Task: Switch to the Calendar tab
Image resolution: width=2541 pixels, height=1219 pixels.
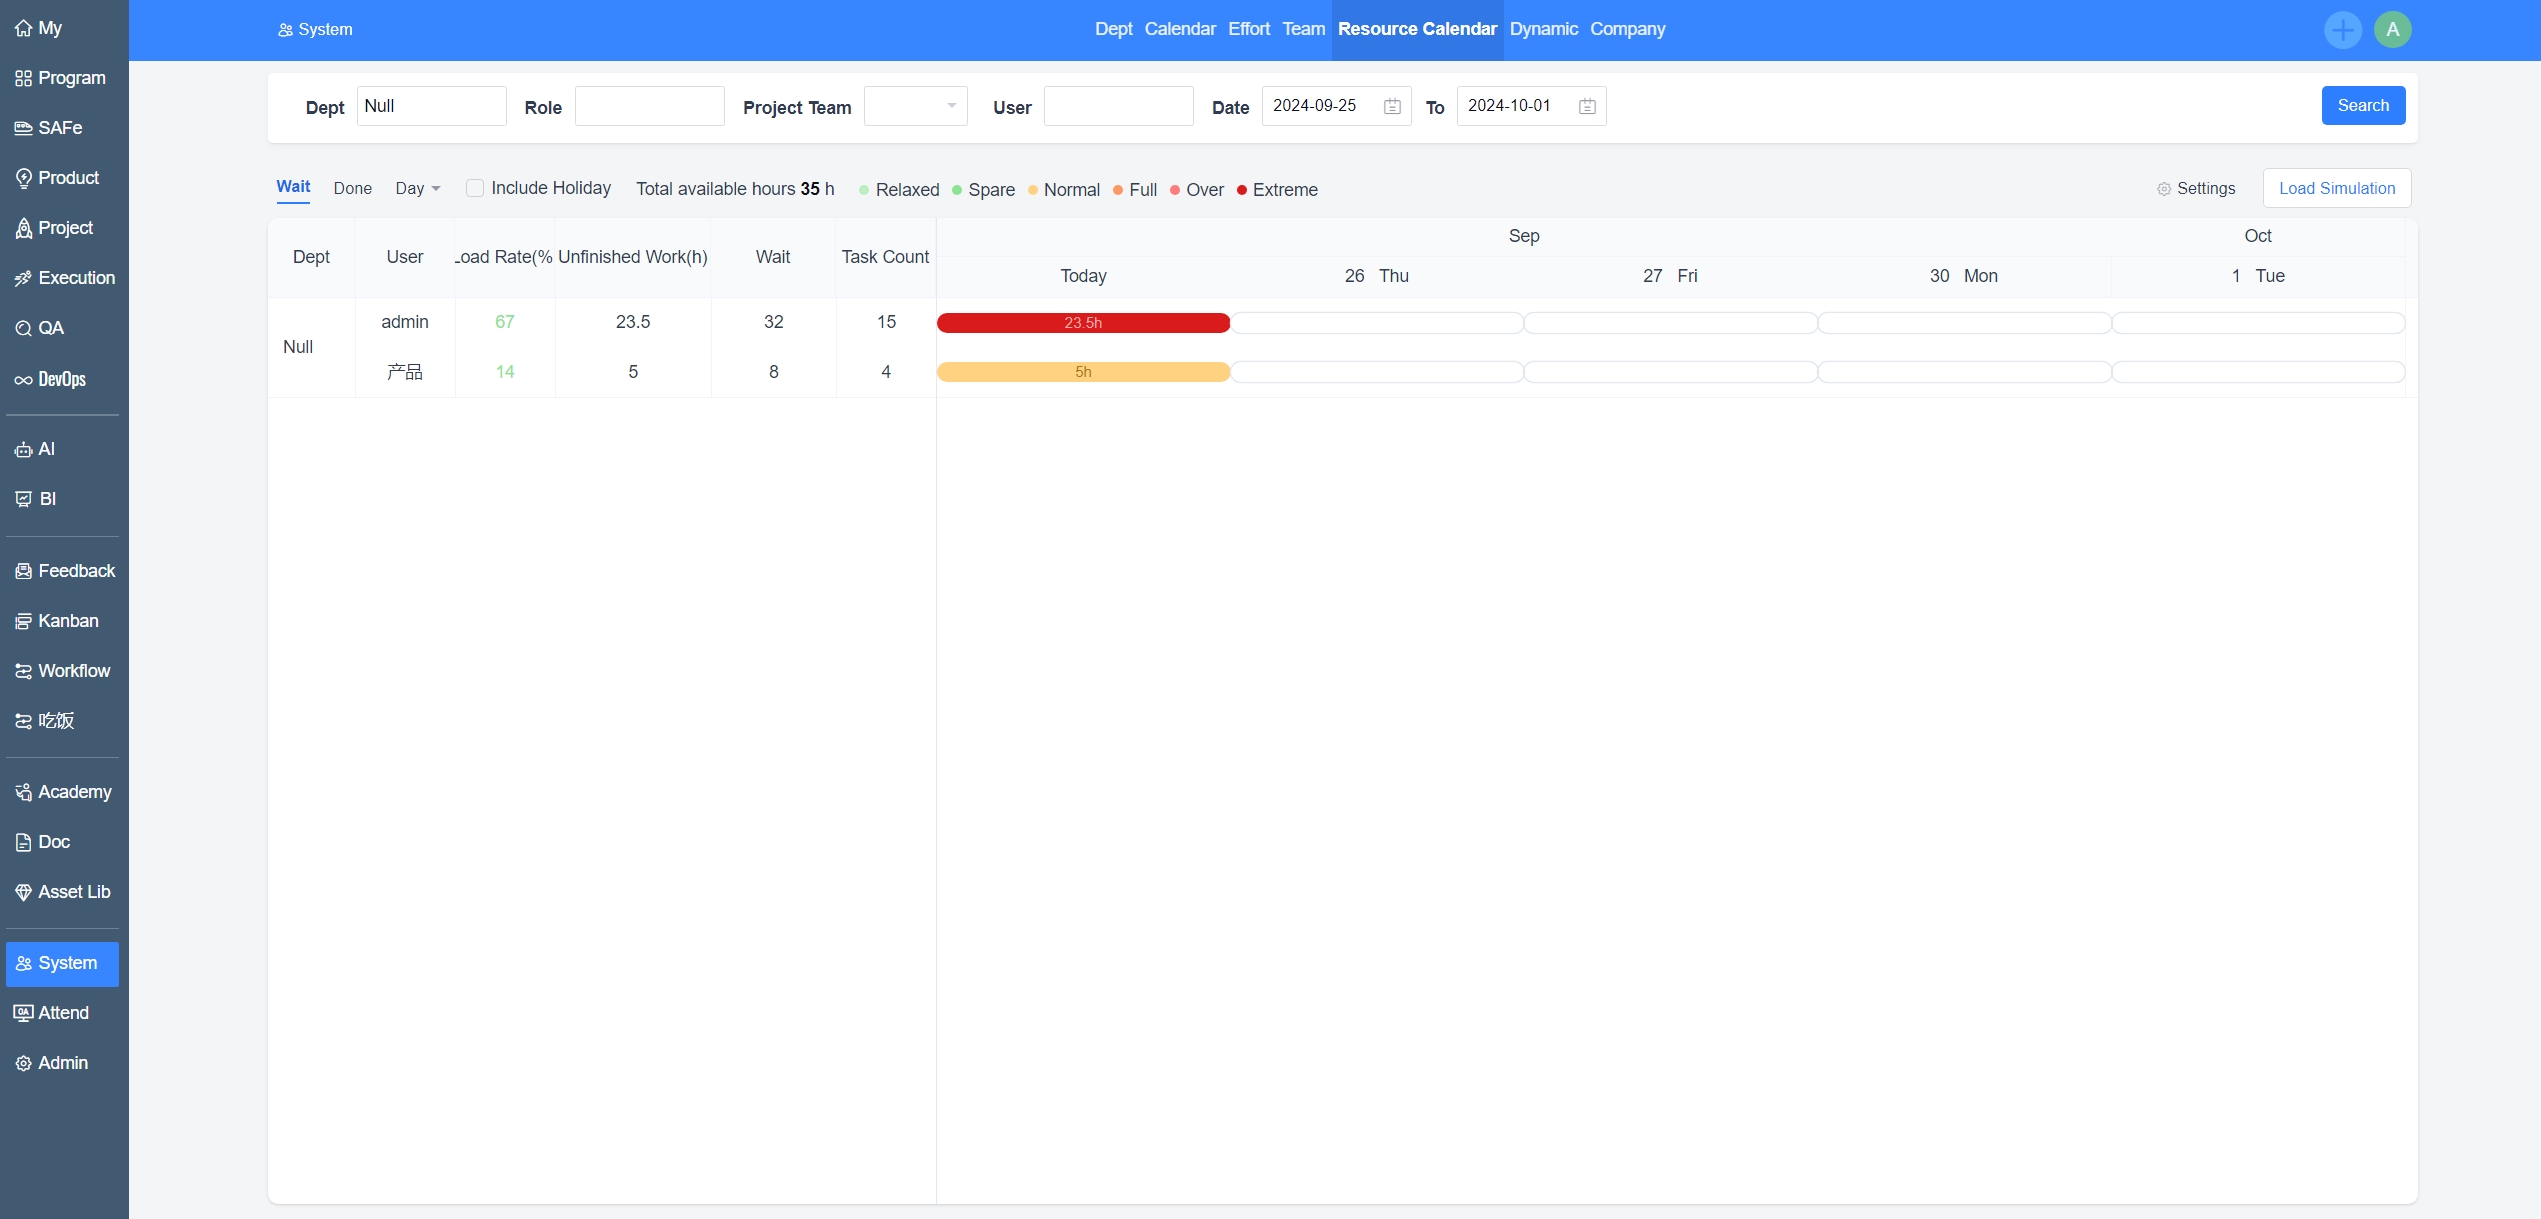Action: tap(1180, 29)
